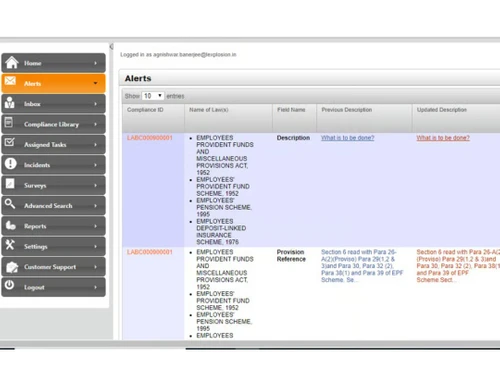Sort by Compliance ID column header
Screen dimensions: 500x375
click(x=153, y=118)
